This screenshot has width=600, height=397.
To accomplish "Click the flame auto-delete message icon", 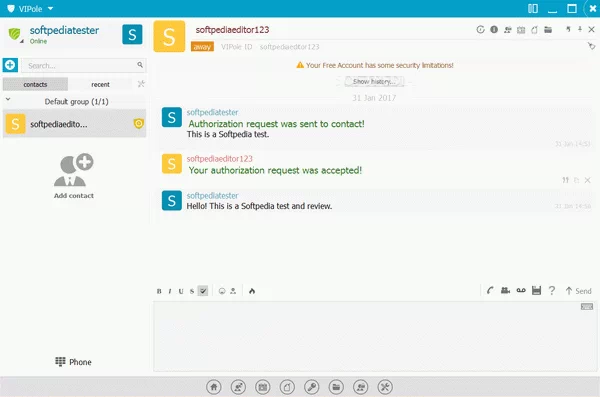I will (252, 291).
